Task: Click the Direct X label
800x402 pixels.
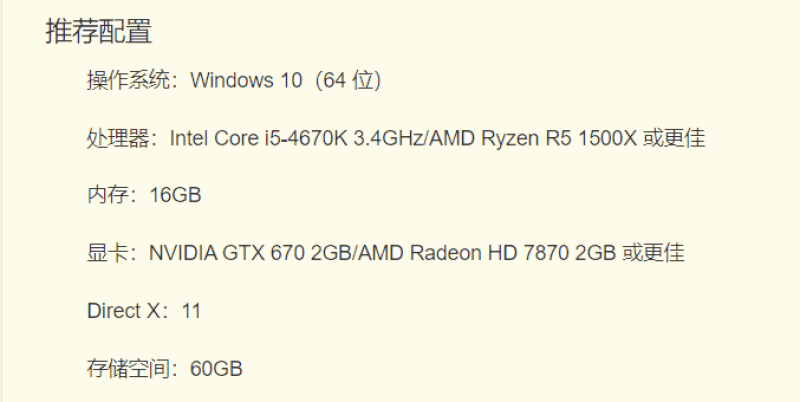Action: [123, 311]
